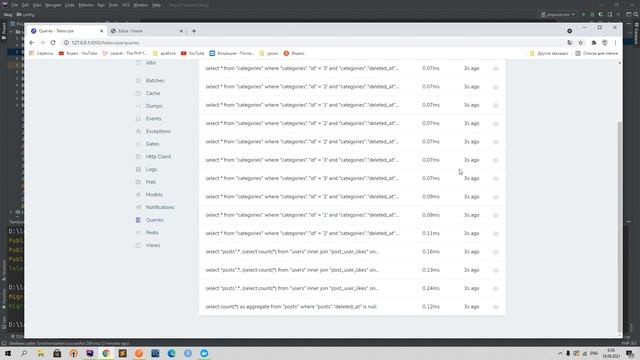Open the Laravel bookmark in bookmarks bar
The width and height of the screenshot is (640, 360).
pyautogui.click(x=124, y=53)
